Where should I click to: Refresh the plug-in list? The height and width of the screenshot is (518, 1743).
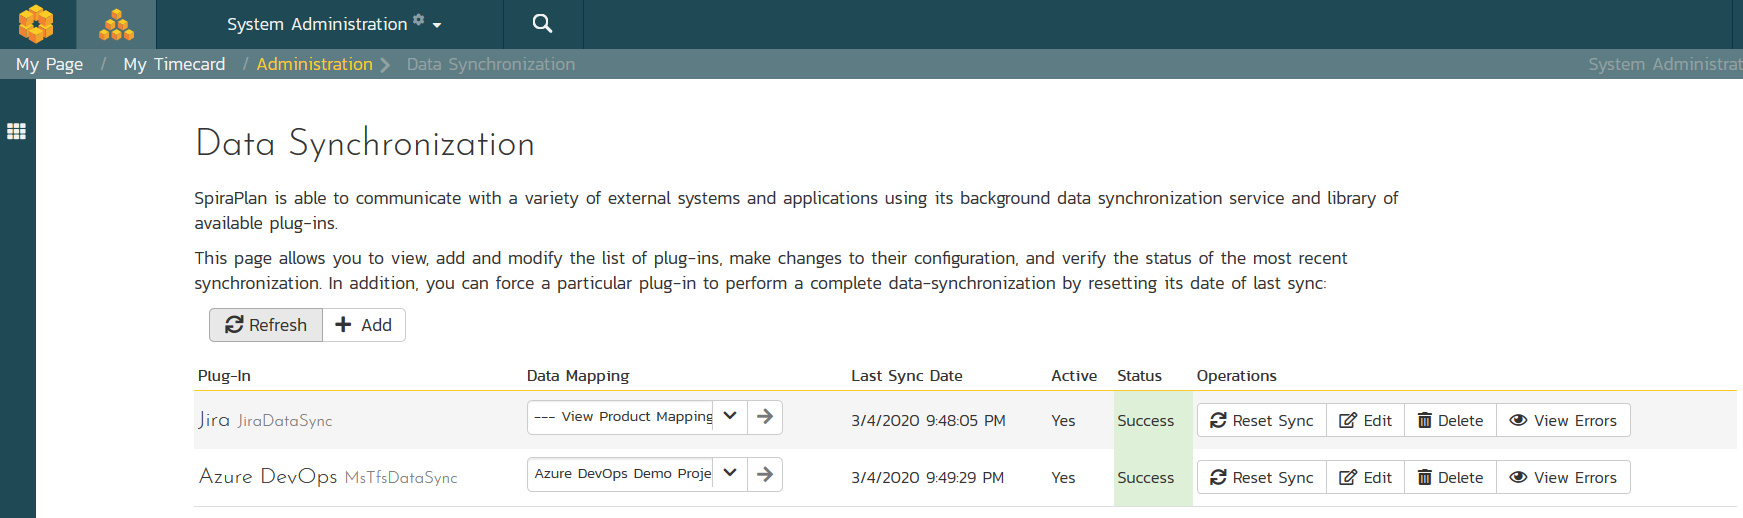click(x=266, y=325)
